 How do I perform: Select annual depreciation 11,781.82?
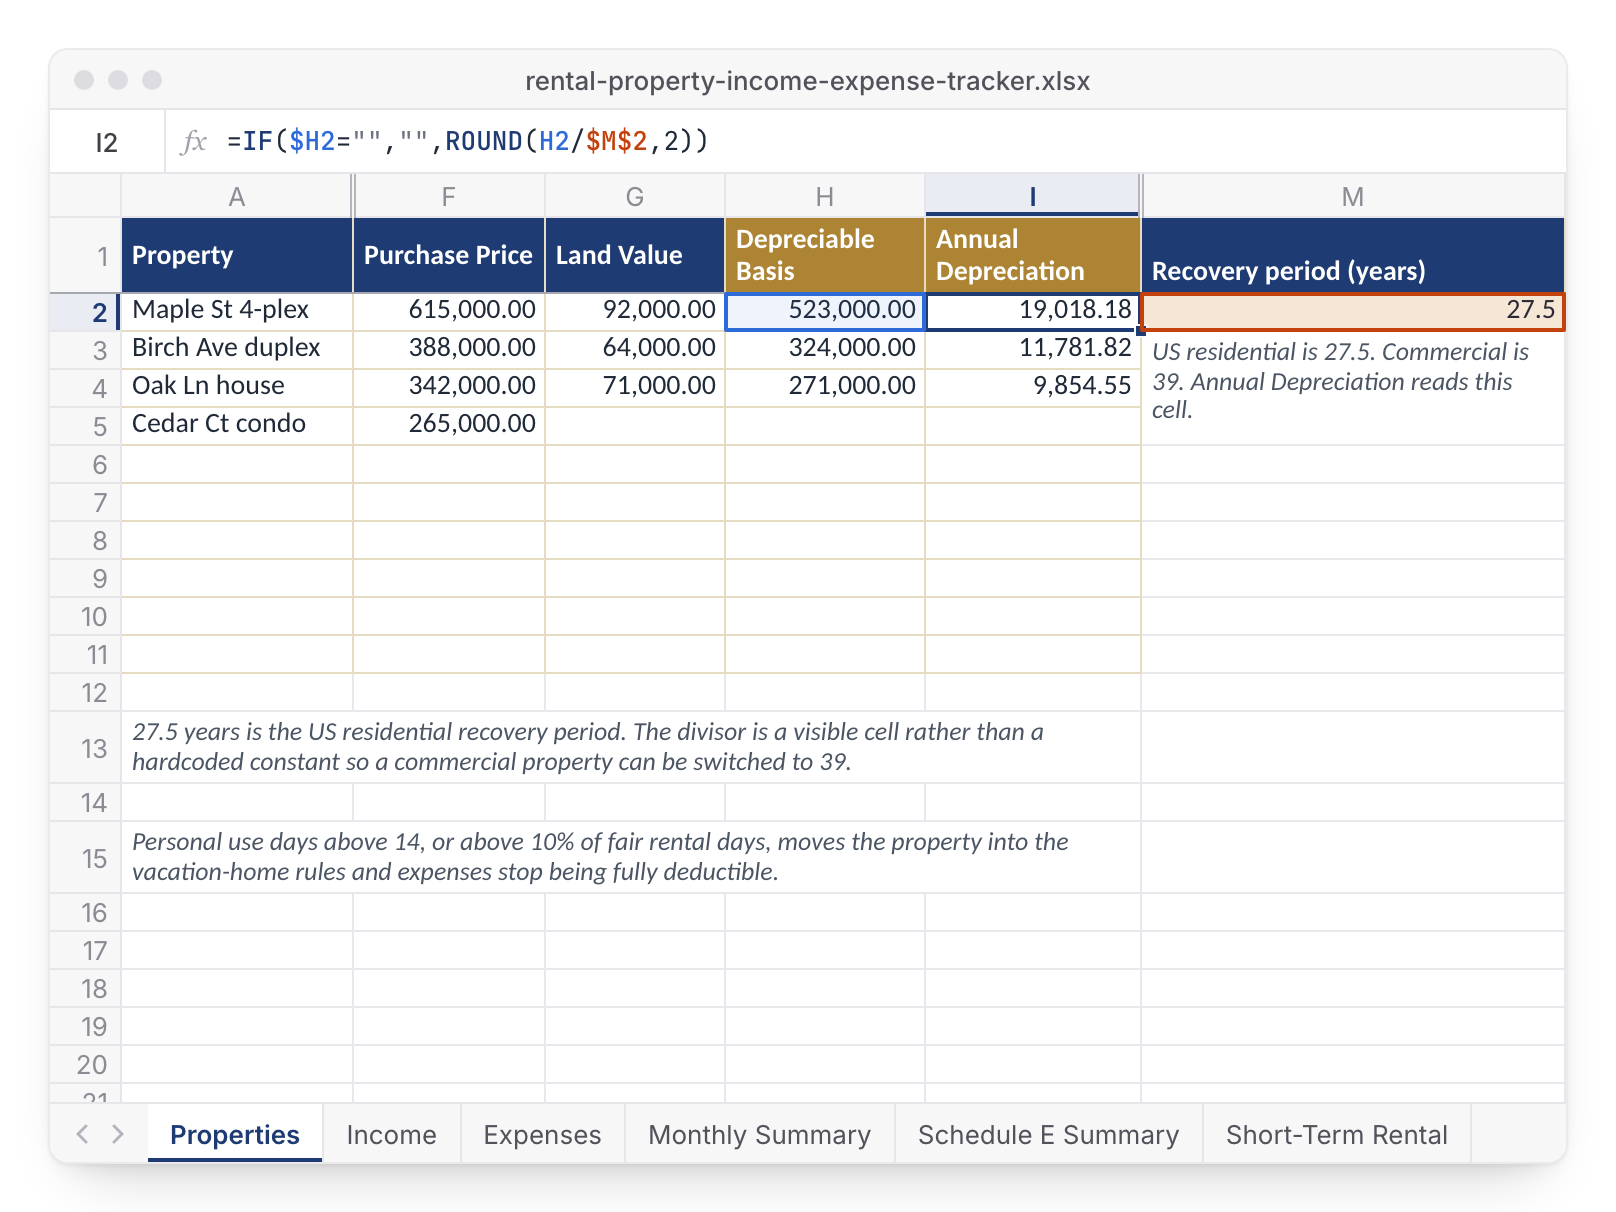pyautogui.click(x=1033, y=349)
